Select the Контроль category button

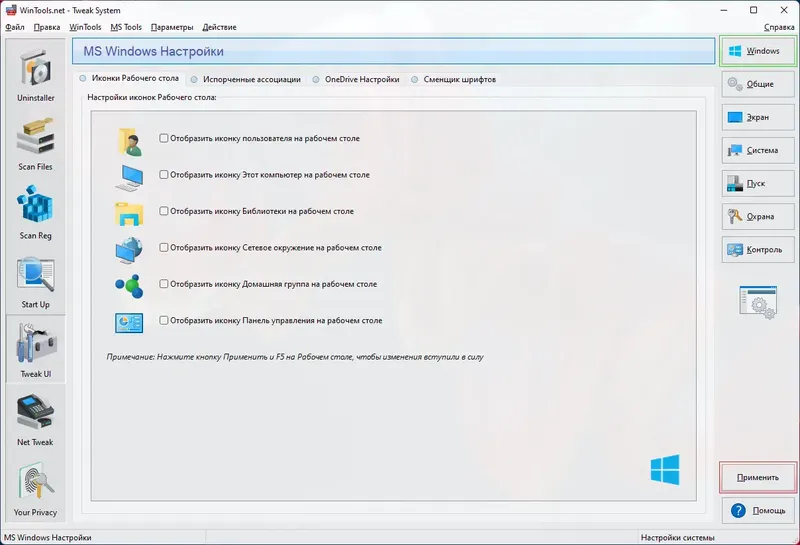coord(758,250)
